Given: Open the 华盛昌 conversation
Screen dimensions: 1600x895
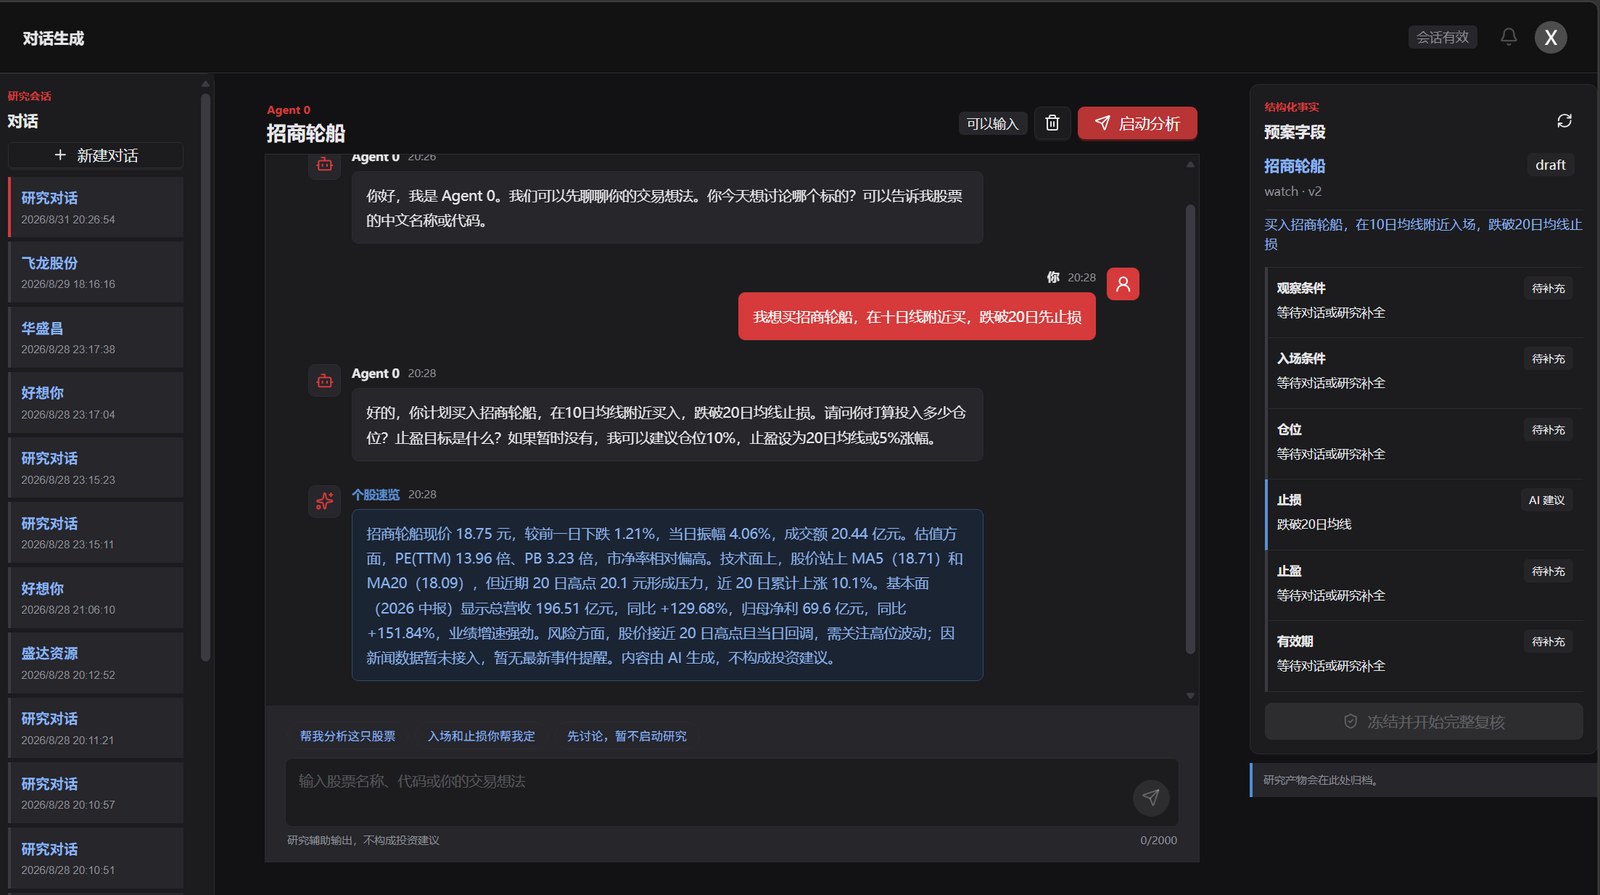Looking at the screenshot, I should (96, 337).
